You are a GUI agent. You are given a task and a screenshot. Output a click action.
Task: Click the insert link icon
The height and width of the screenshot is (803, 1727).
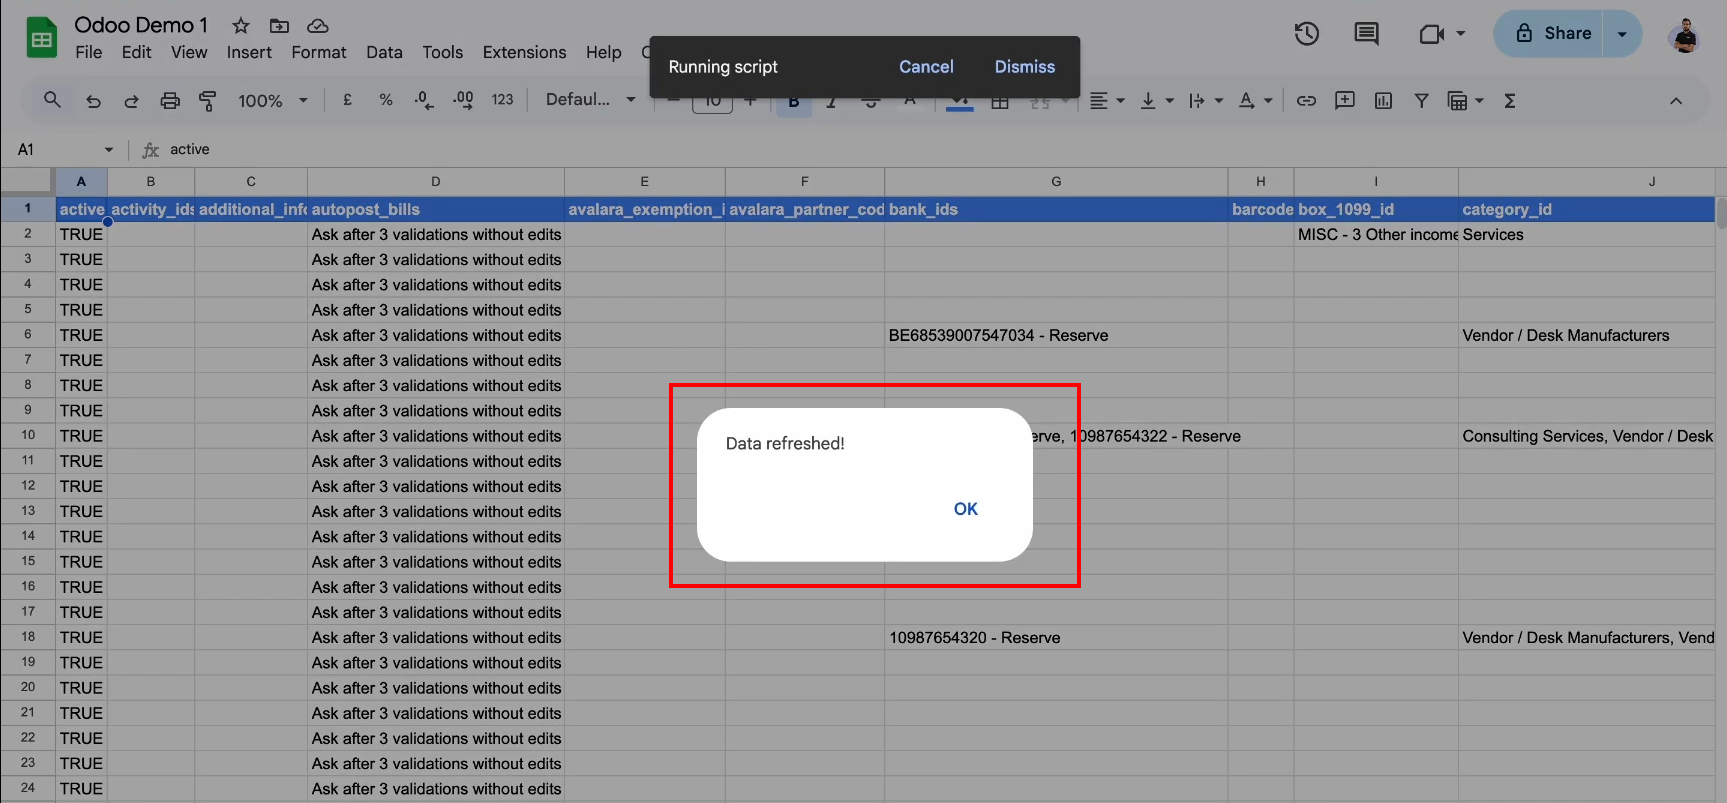tap(1306, 100)
